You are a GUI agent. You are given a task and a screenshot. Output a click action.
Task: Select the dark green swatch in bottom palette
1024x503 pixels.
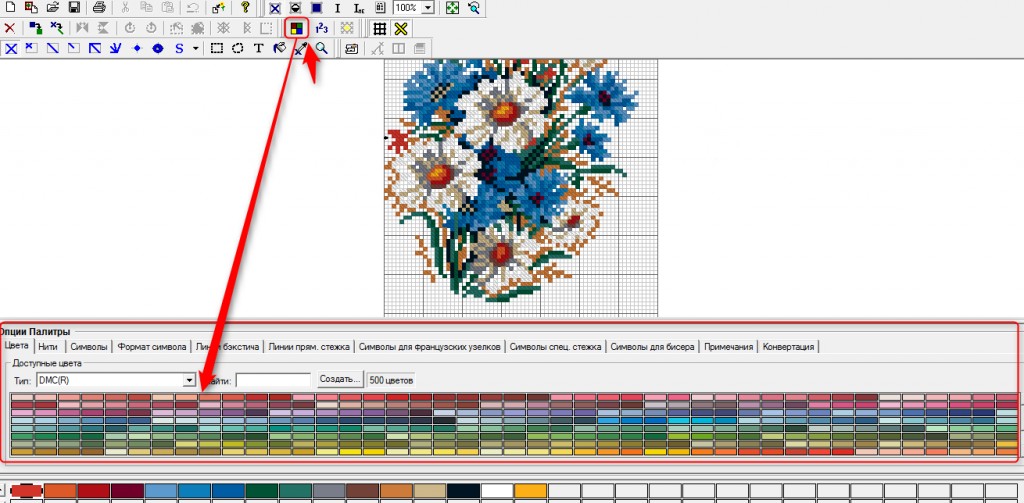tap(264, 491)
